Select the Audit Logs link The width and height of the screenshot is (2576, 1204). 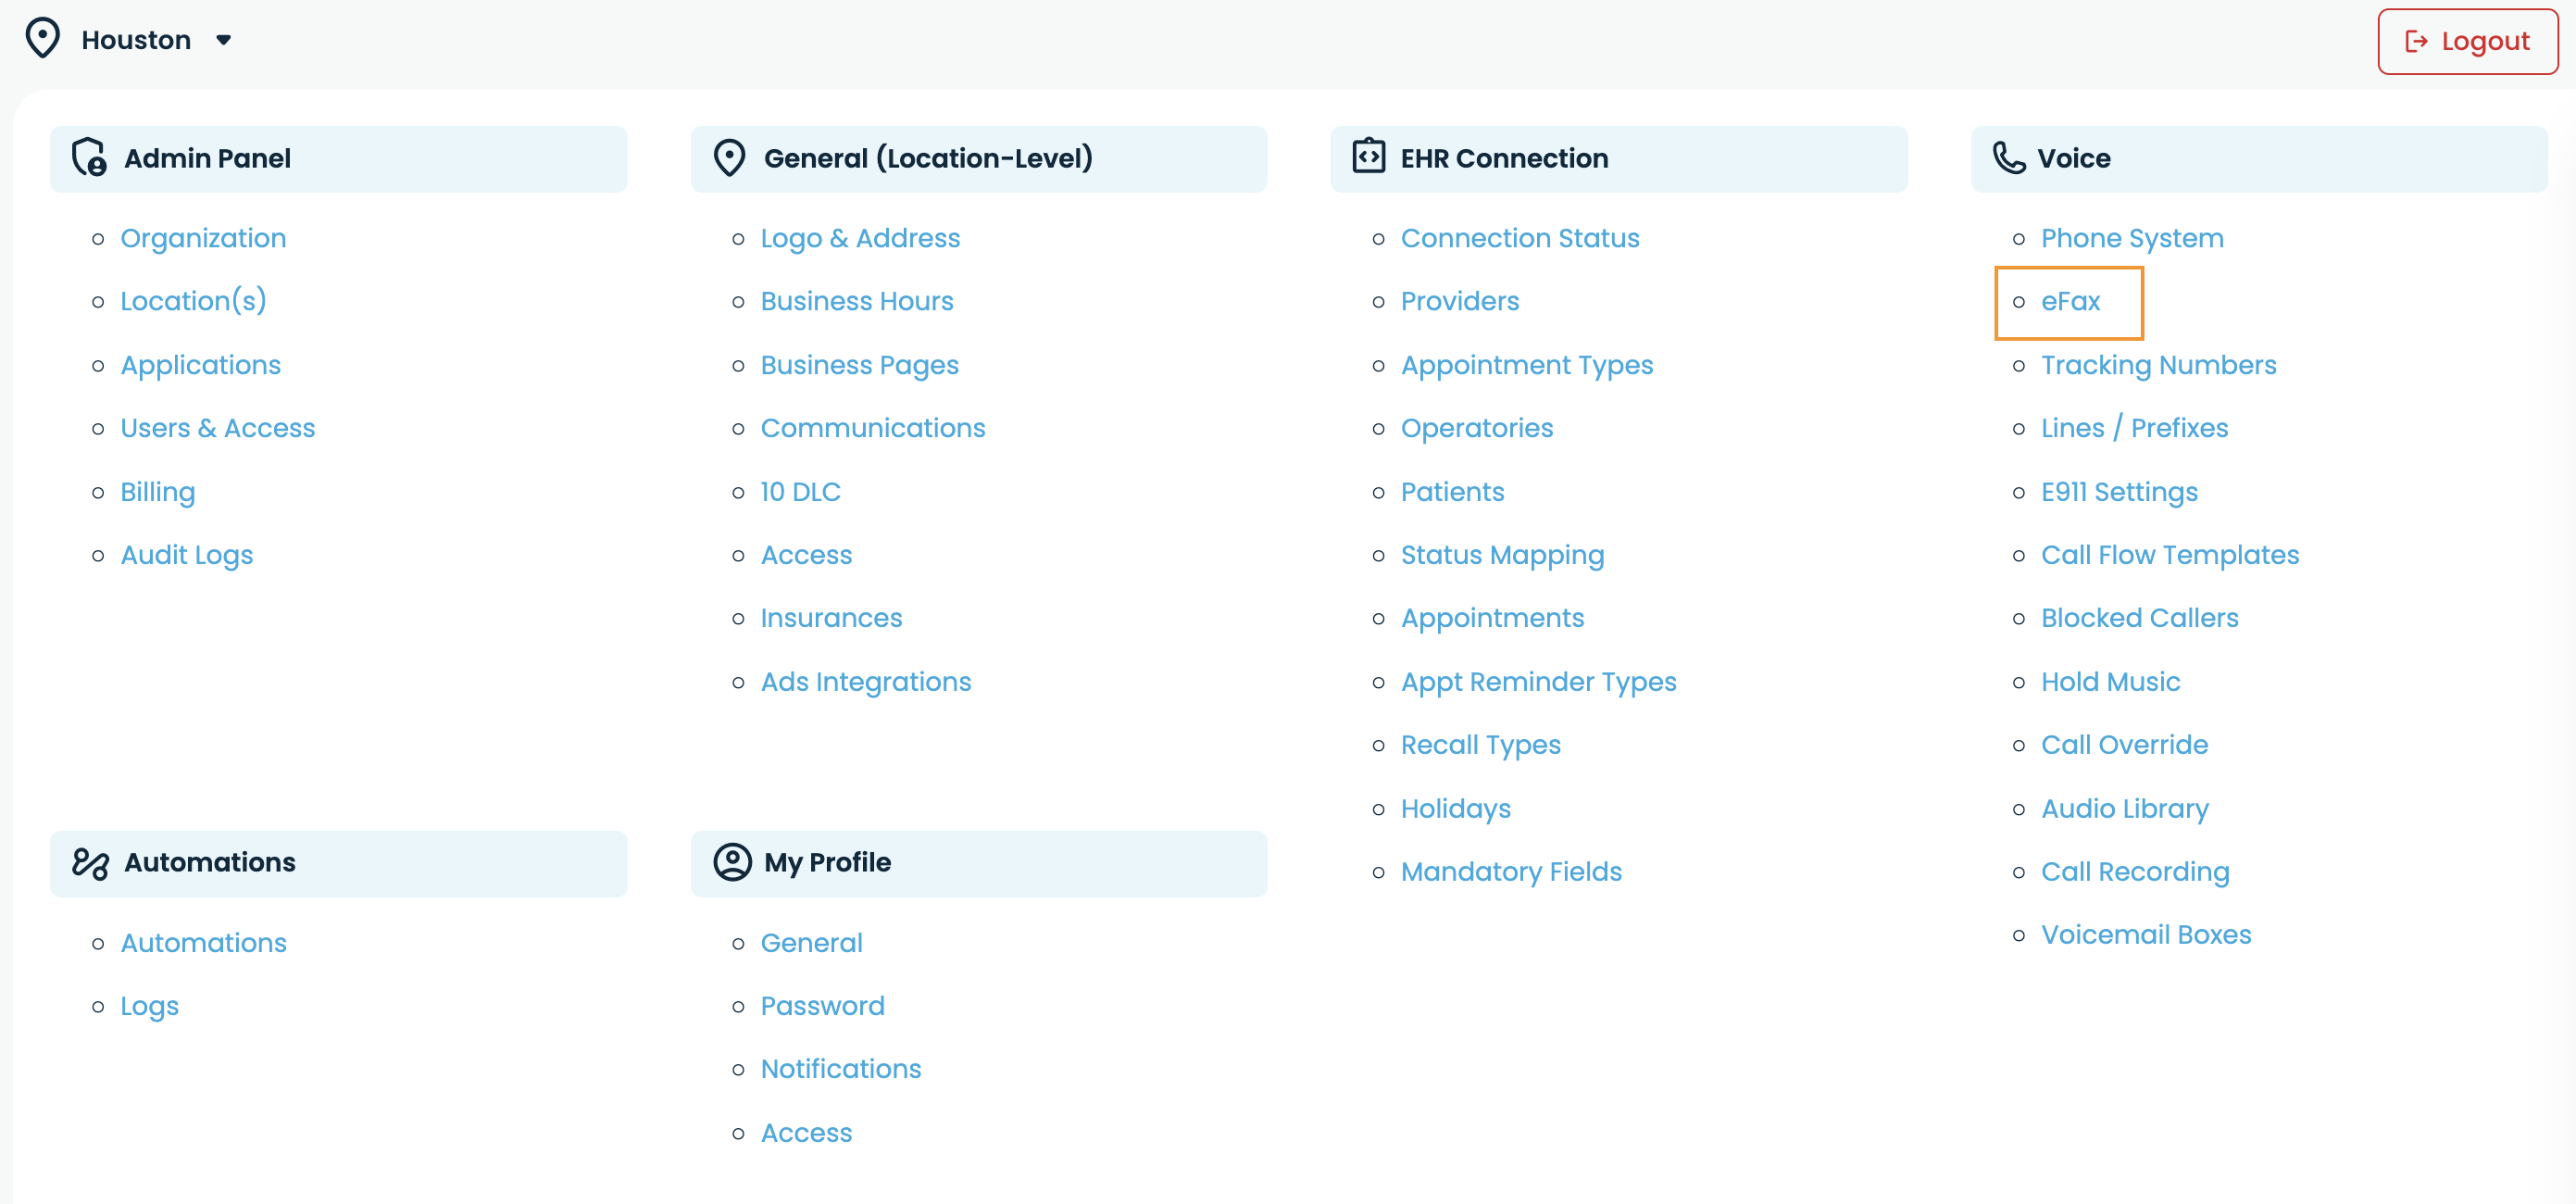187,555
